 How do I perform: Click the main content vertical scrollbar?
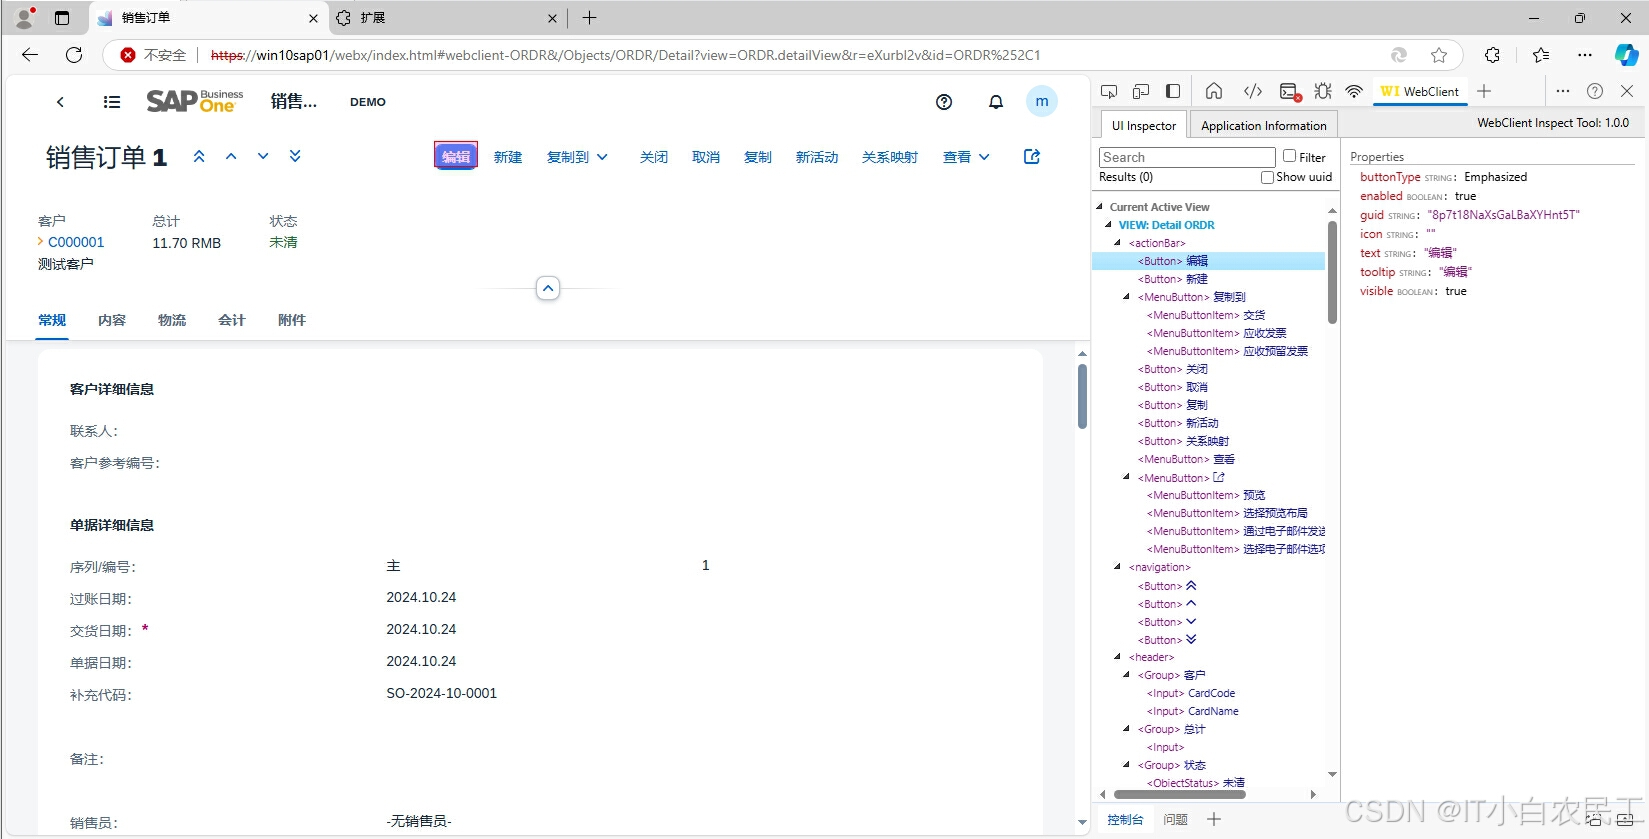click(1082, 396)
